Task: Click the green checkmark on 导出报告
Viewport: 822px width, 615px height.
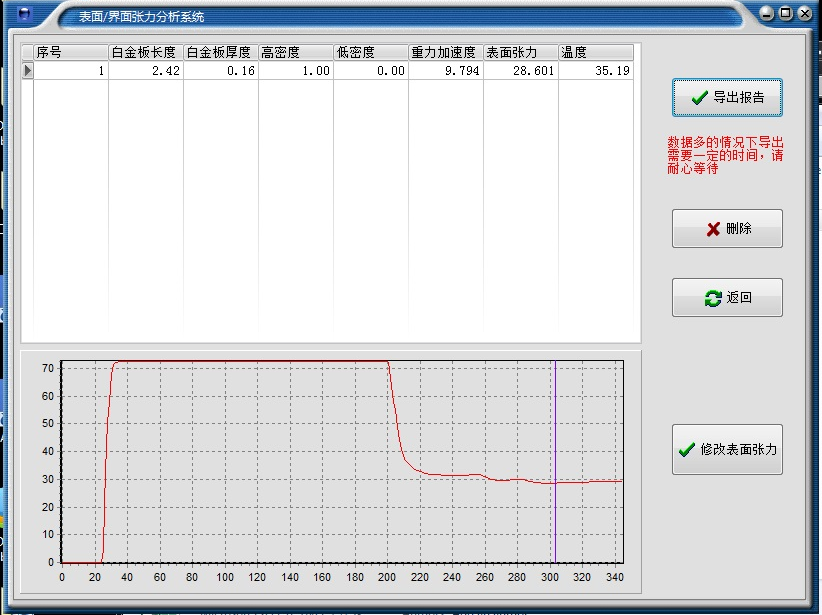Action: pyautogui.click(x=699, y=98)
